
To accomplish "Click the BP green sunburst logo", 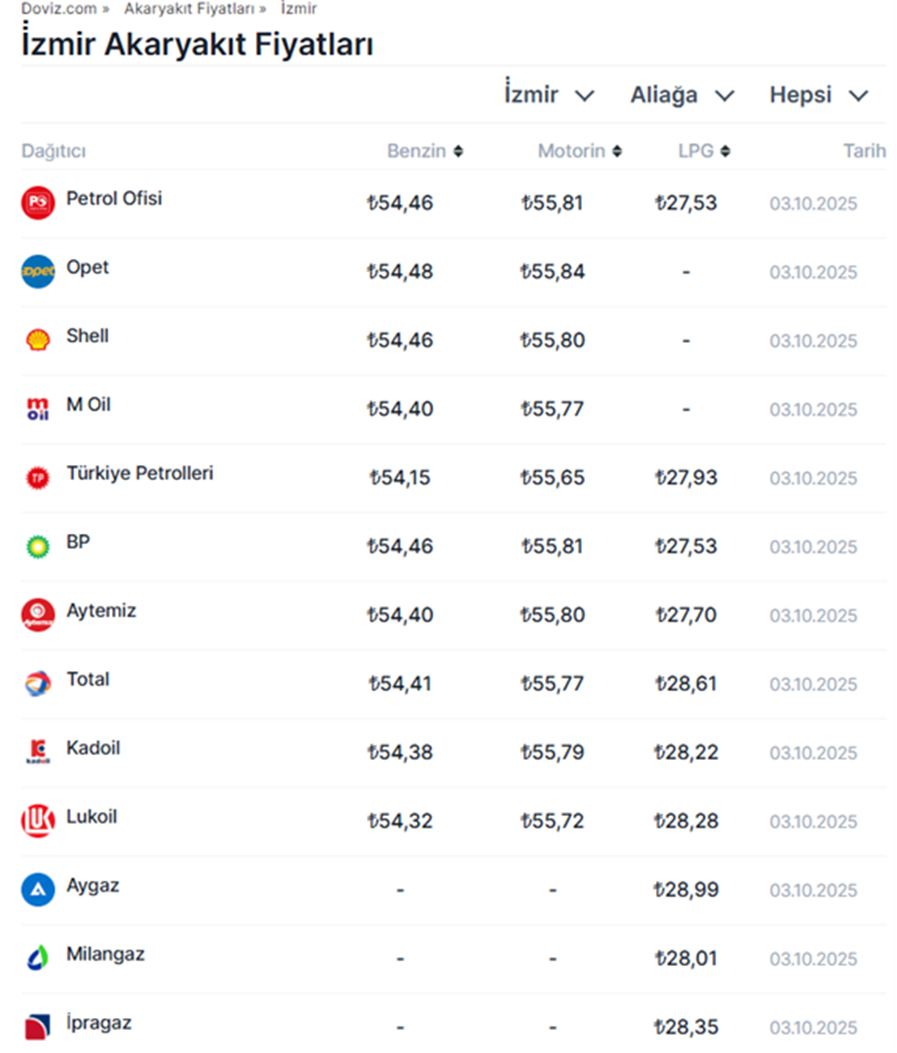I will coord(38,546).
